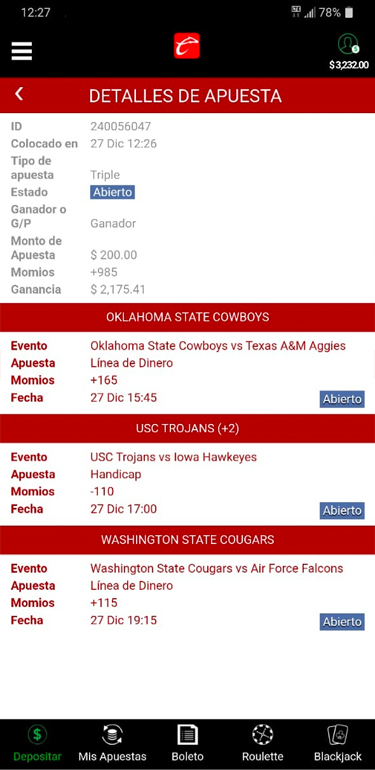Open the user account profile icon

348,44
